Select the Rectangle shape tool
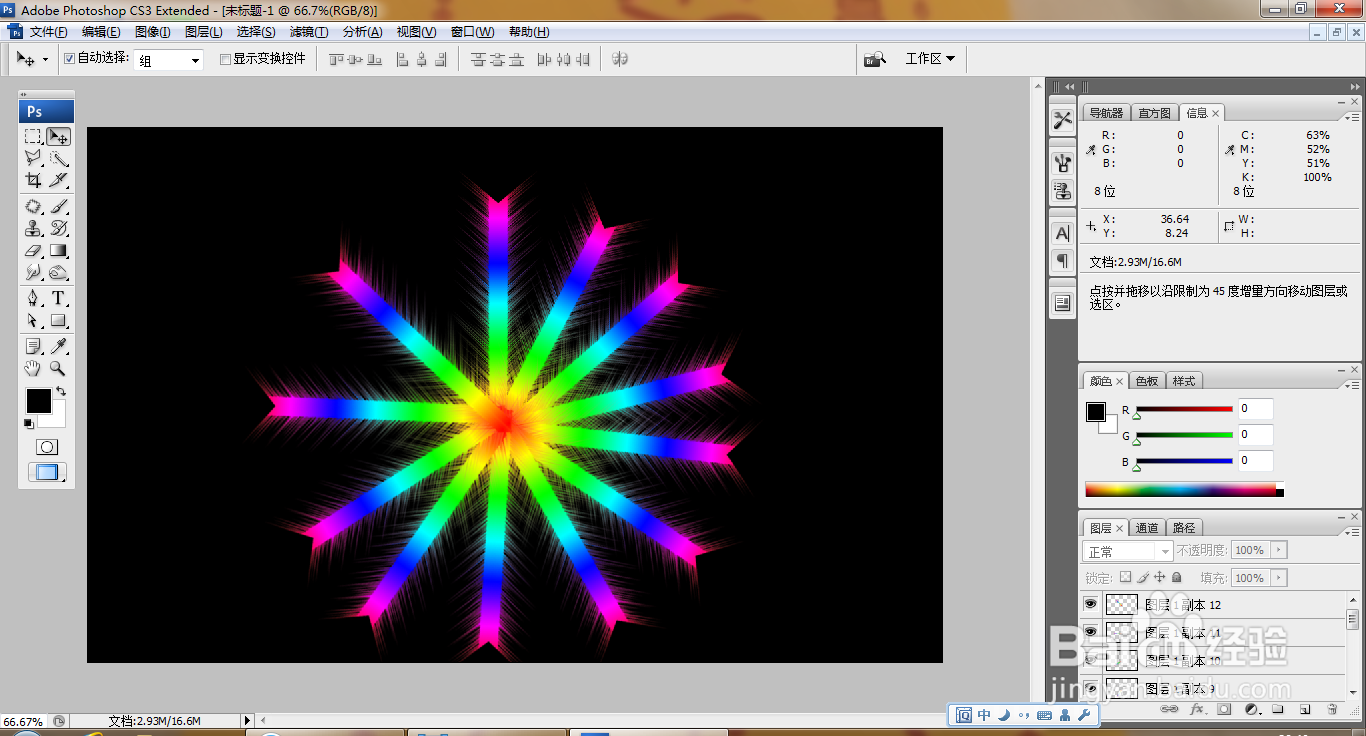Image resolution: width=1366 pixels, height=736 pixels. click(x=59, y=320)
